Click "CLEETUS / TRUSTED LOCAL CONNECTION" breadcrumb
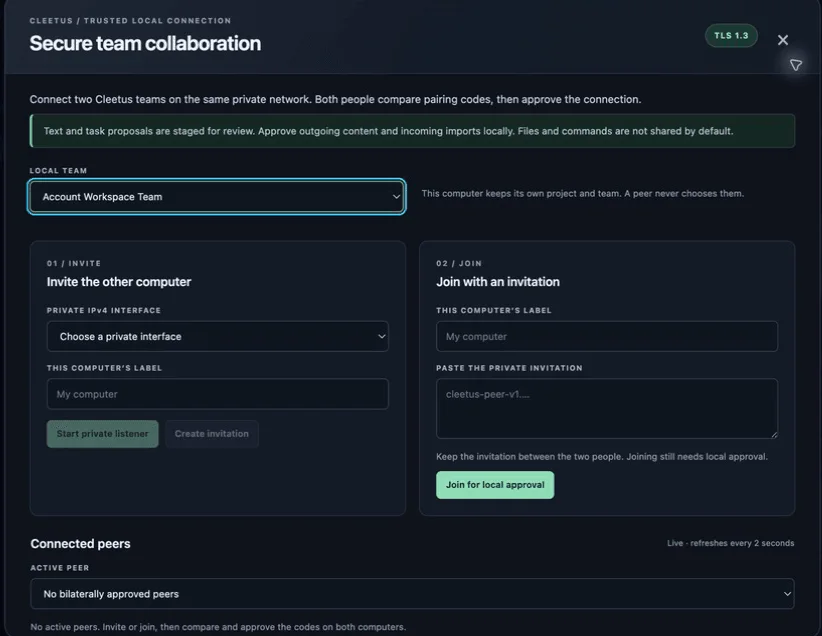The image size is (822, 636). pos(130,20)
